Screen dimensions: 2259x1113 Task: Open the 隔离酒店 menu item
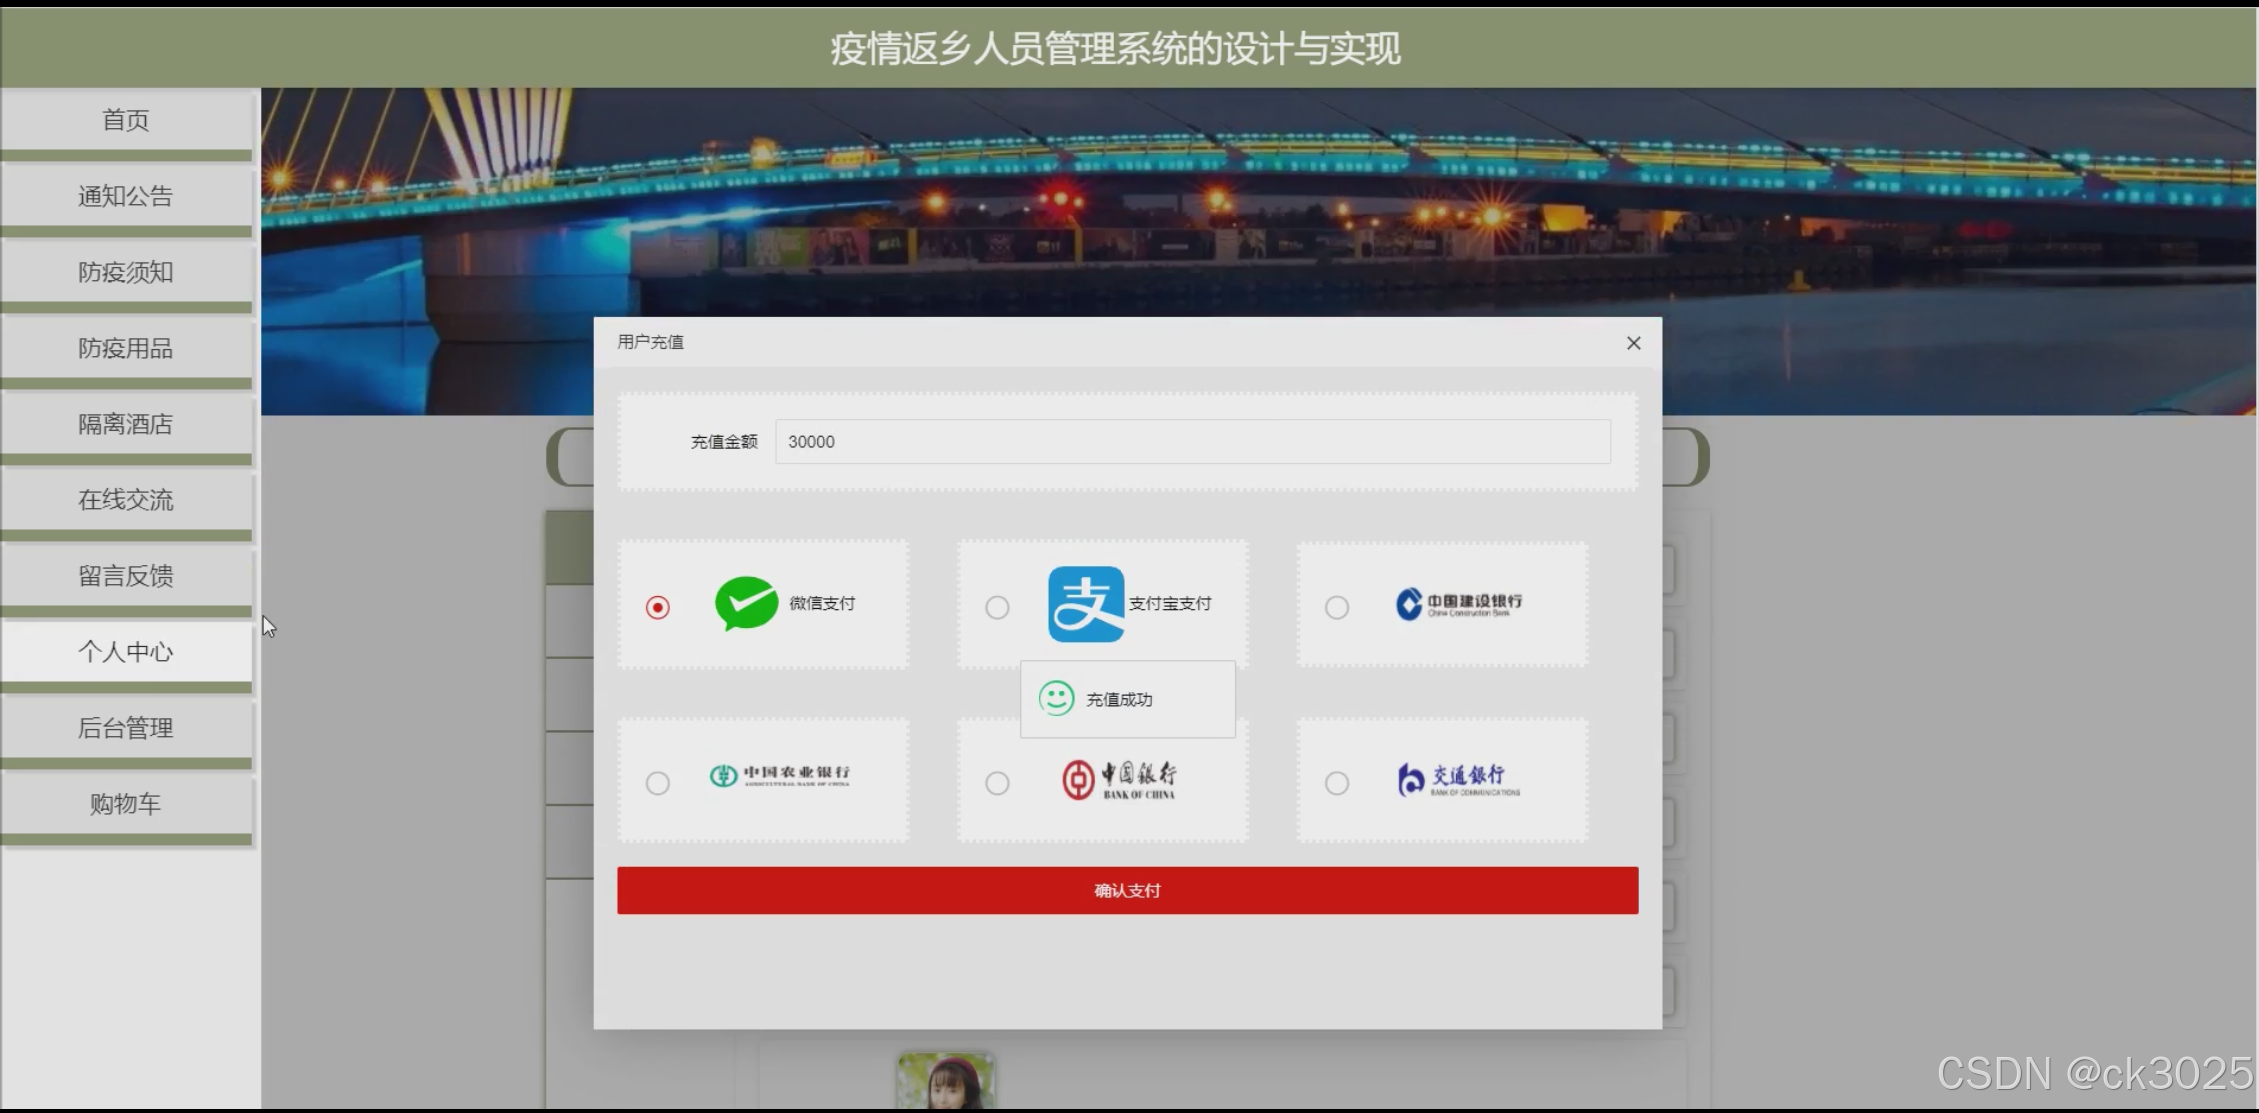126,424
